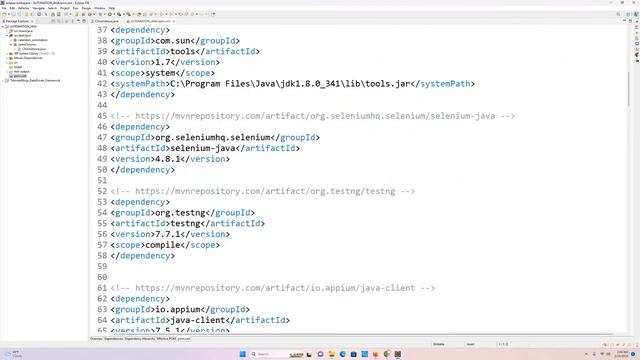This screenshot has width=640, height=360.
Task: Select the test-output folder in the tree
Action: (22, 71)
